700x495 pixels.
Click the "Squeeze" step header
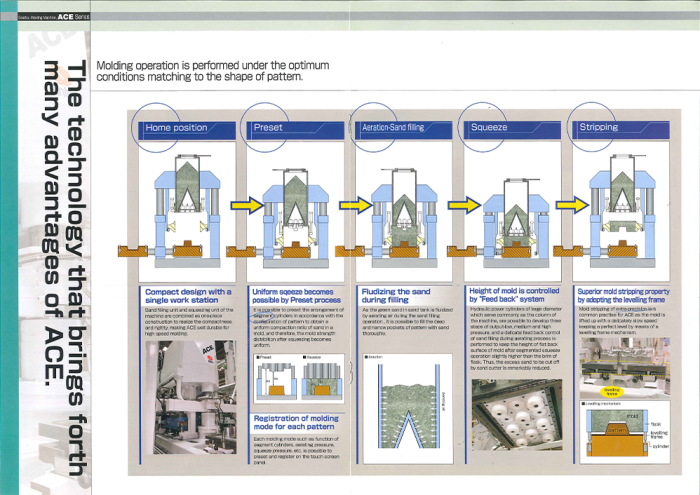coord(512,131)
